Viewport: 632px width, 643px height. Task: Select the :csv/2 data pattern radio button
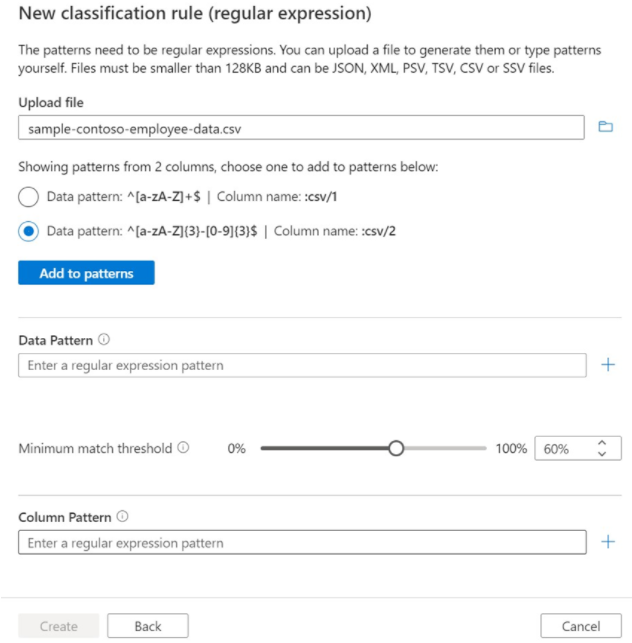(29, 231)
